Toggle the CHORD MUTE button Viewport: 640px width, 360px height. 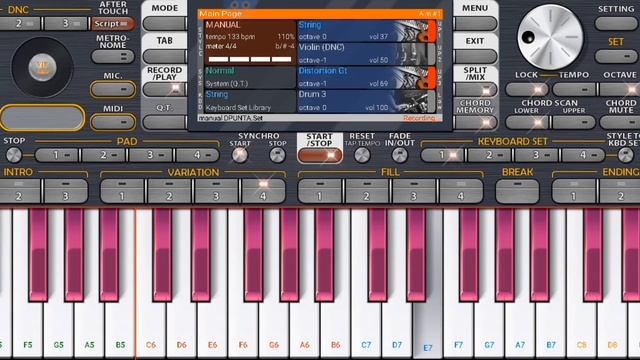620,122
